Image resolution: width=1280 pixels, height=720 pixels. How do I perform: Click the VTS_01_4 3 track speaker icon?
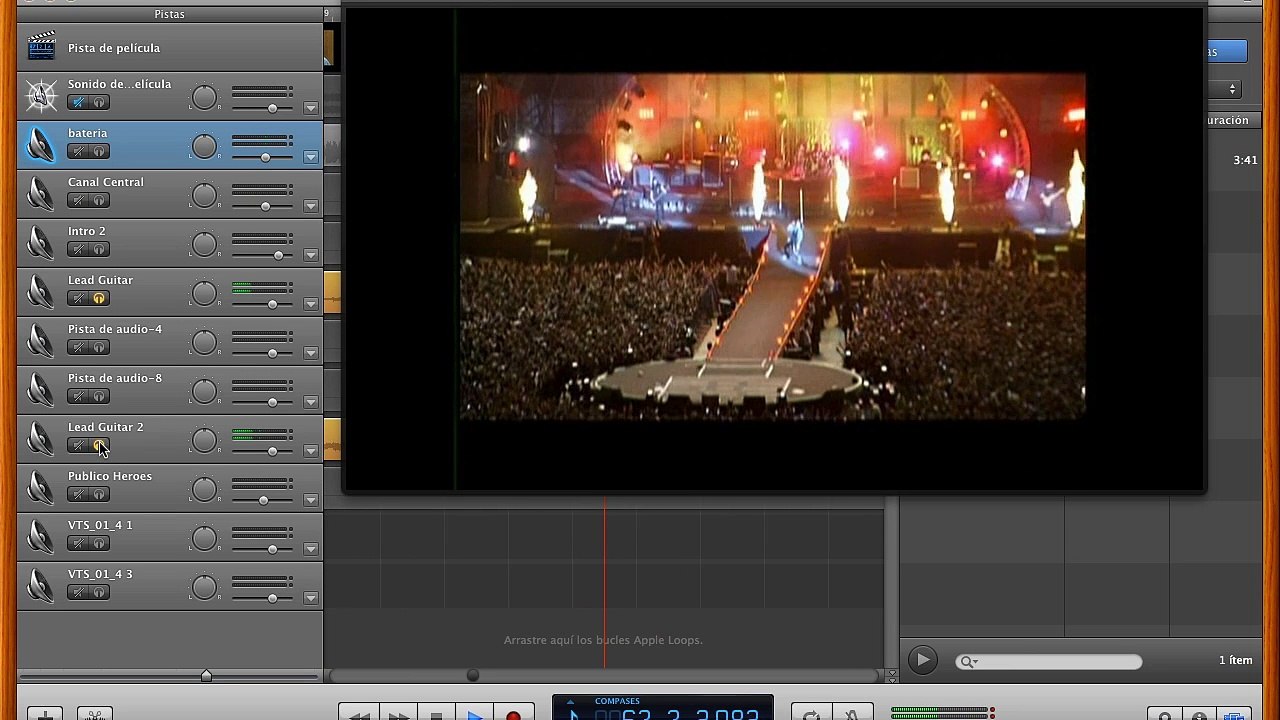point(41,586)
